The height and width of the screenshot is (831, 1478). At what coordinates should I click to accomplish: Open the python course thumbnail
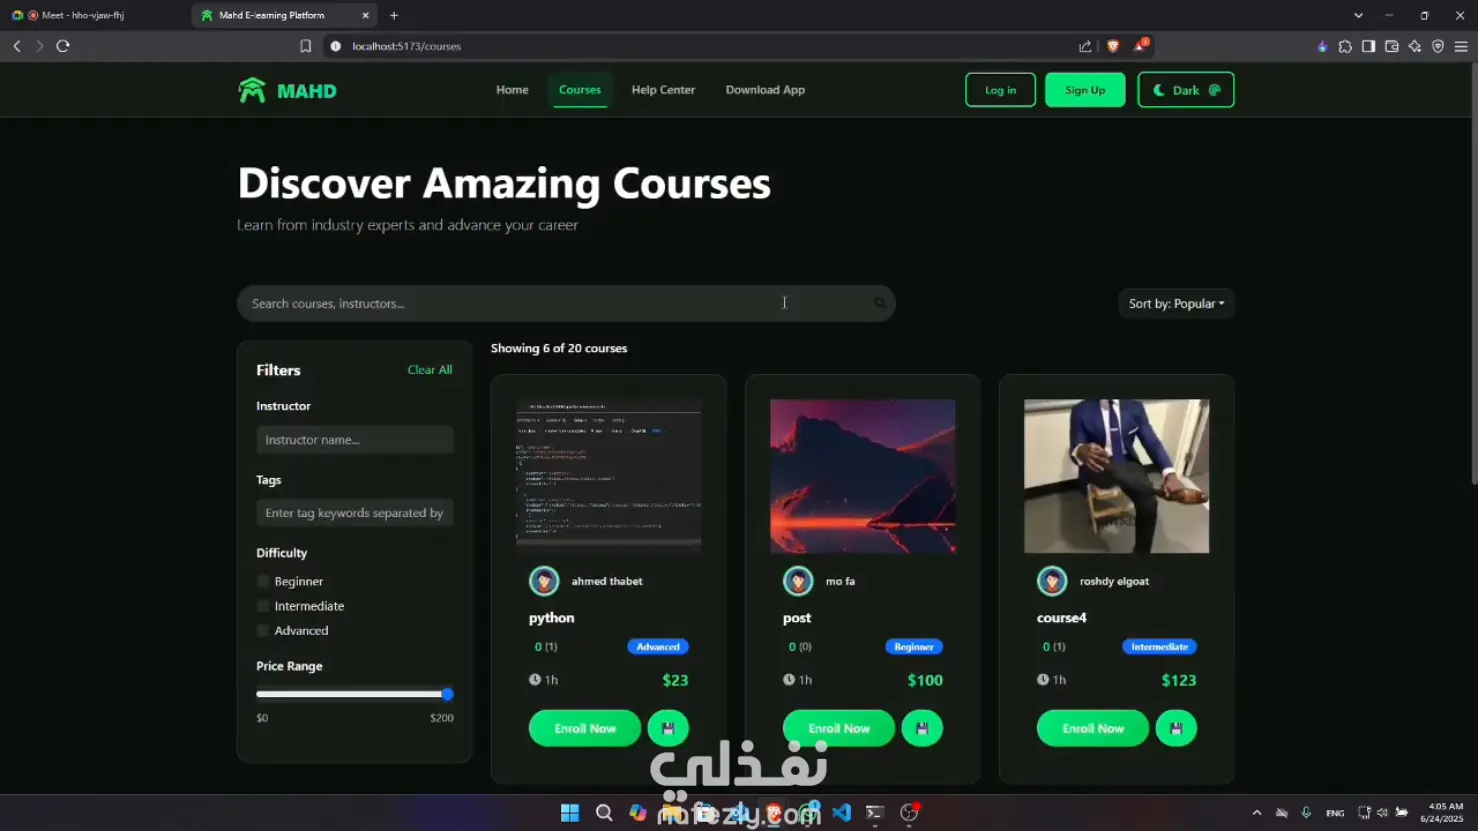(x=609, y=476)
